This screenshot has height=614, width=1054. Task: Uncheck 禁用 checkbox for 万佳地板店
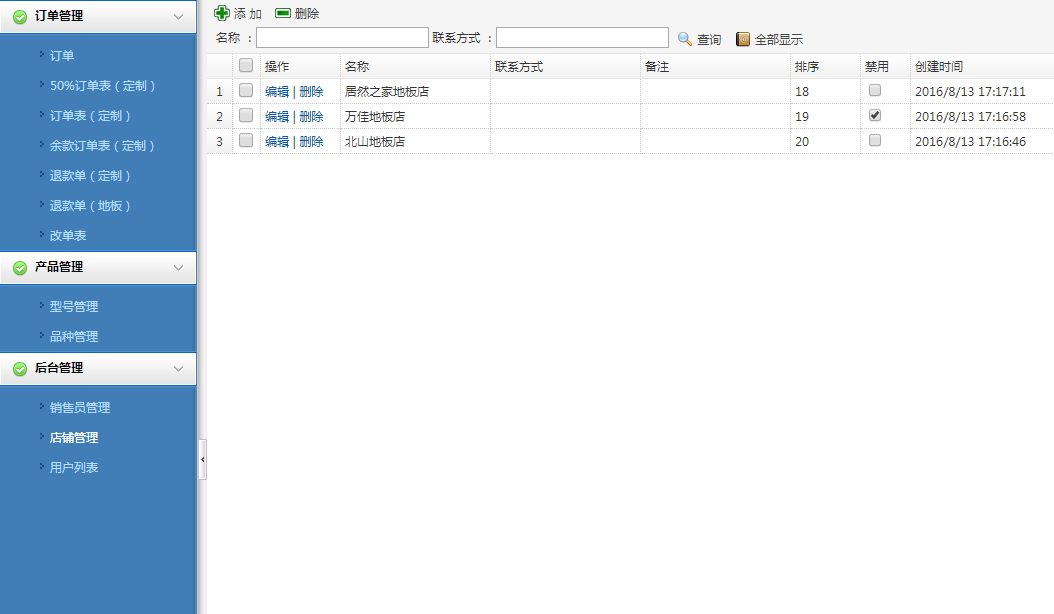[875, 116]
